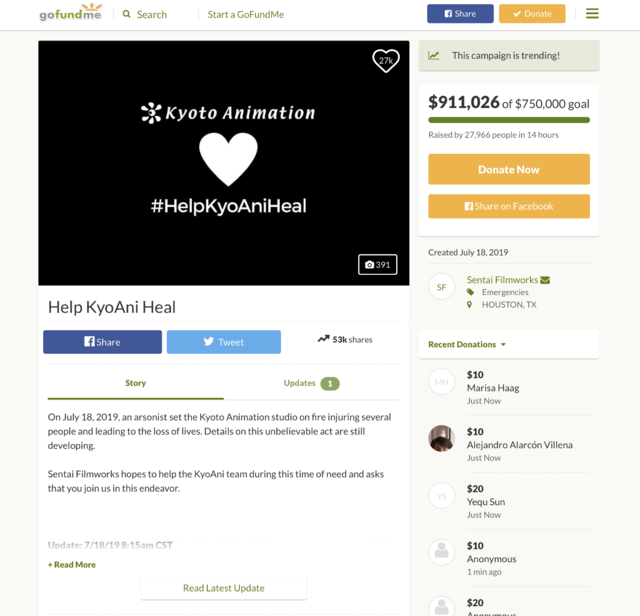This screenshot has width=640, height=616.
Task: Open Start a GoFundMe link
Action: [x=246, y=15]
